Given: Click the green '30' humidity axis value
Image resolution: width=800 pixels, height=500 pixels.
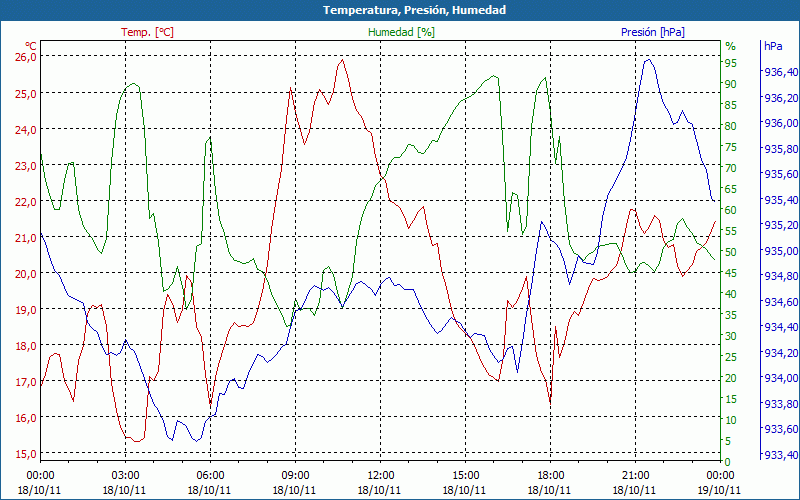Looking at the screenshot, I should [x=731, y=336].
